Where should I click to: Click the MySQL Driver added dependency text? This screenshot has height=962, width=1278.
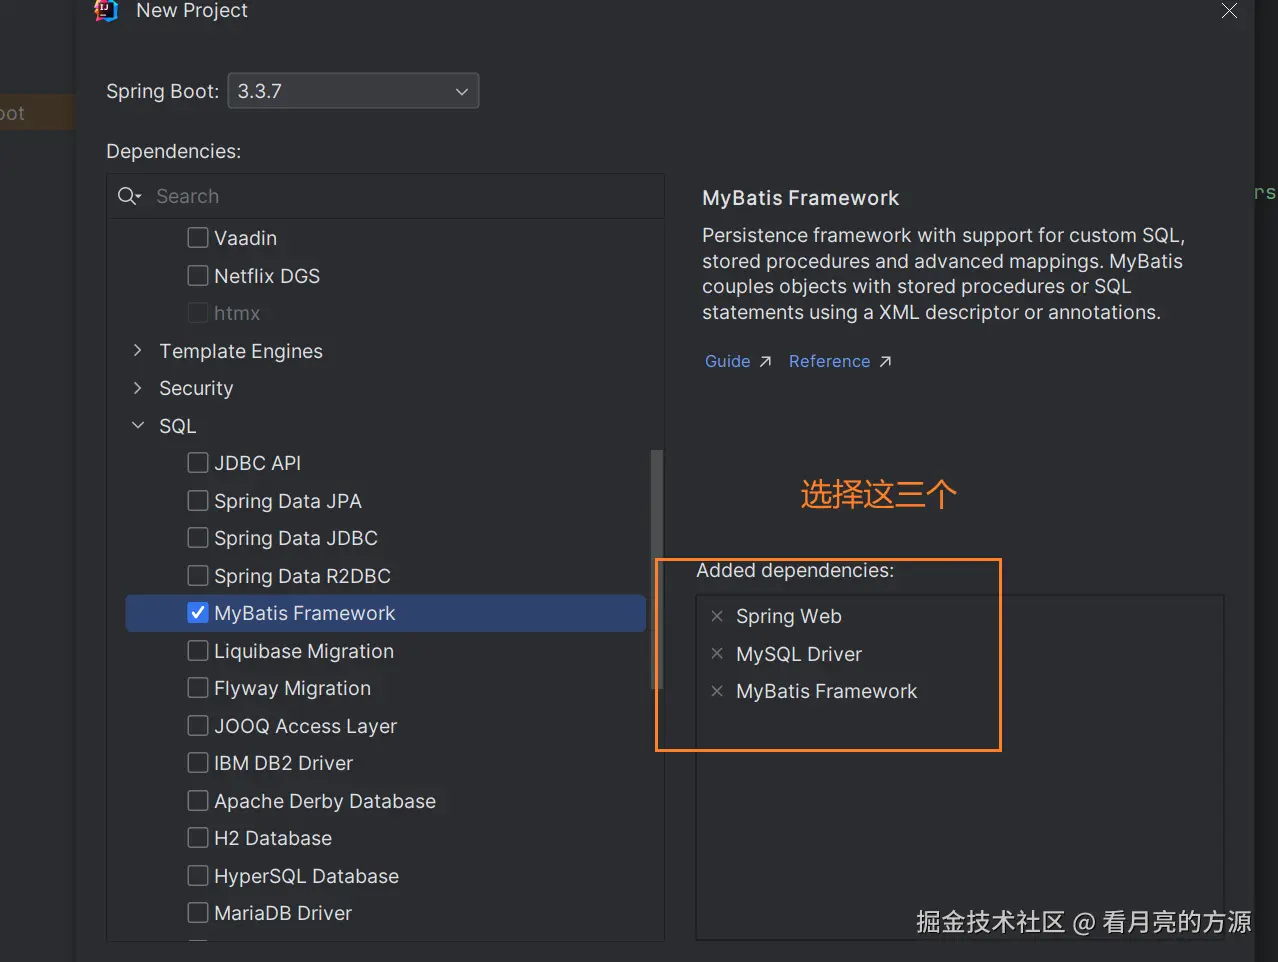799,654
